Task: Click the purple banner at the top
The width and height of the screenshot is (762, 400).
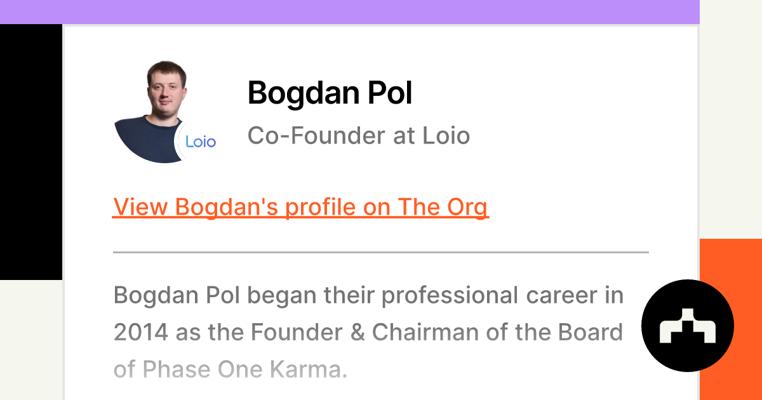Action: pyautogui.click(x=349, y=11)
